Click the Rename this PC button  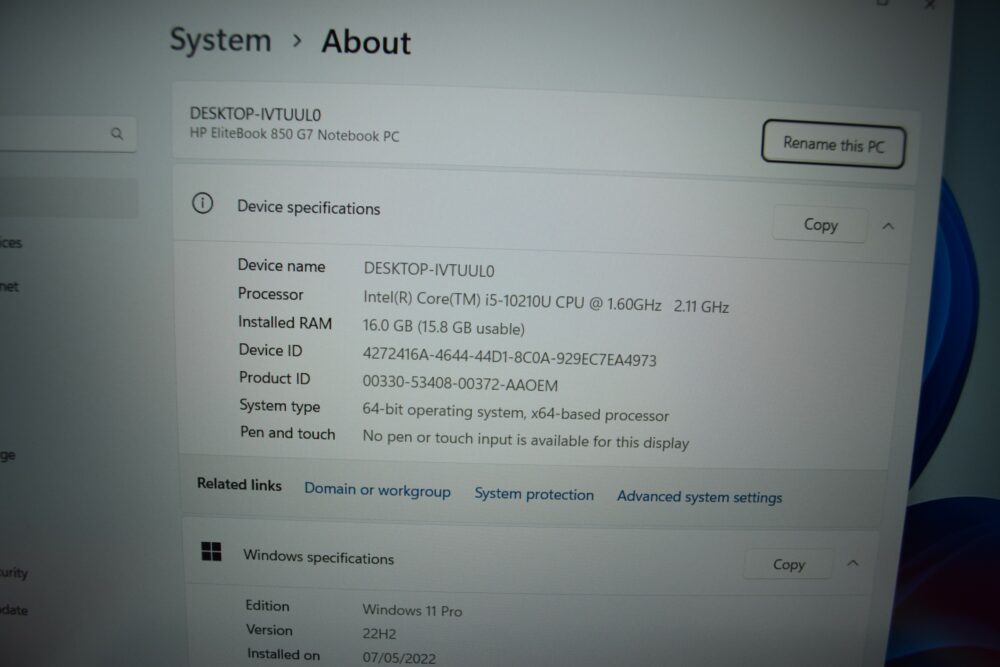(833, 145)
